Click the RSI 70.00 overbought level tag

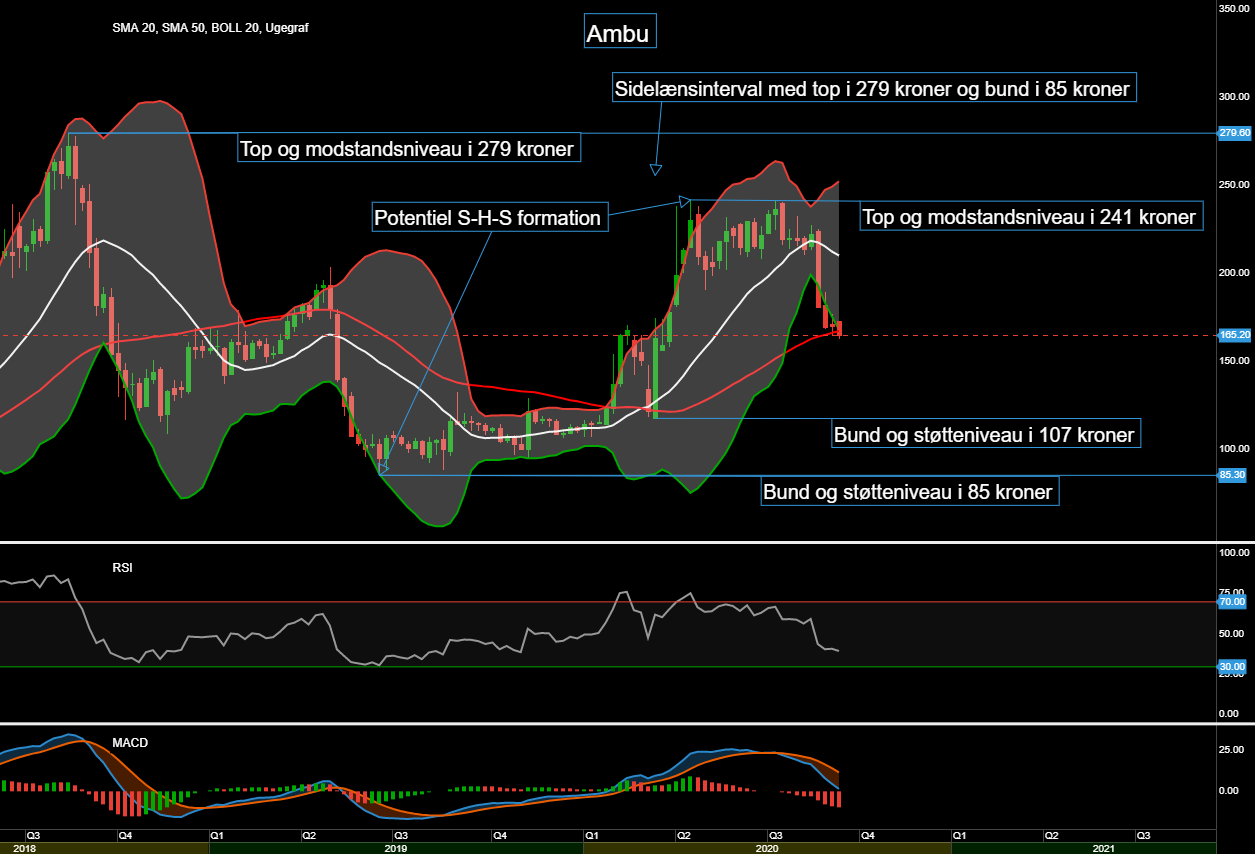(x=1232, y=602)
